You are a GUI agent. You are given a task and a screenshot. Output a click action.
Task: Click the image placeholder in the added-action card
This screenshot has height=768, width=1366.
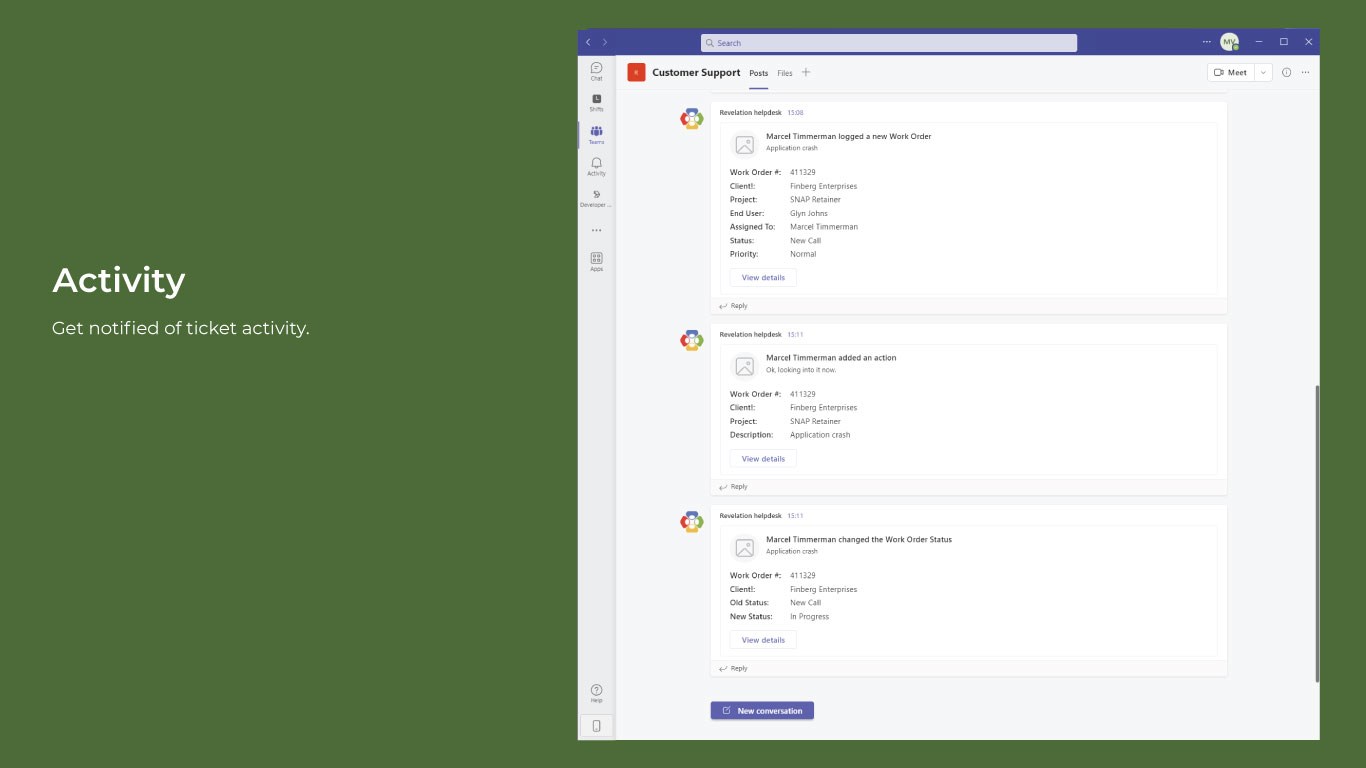coord(744,367)
